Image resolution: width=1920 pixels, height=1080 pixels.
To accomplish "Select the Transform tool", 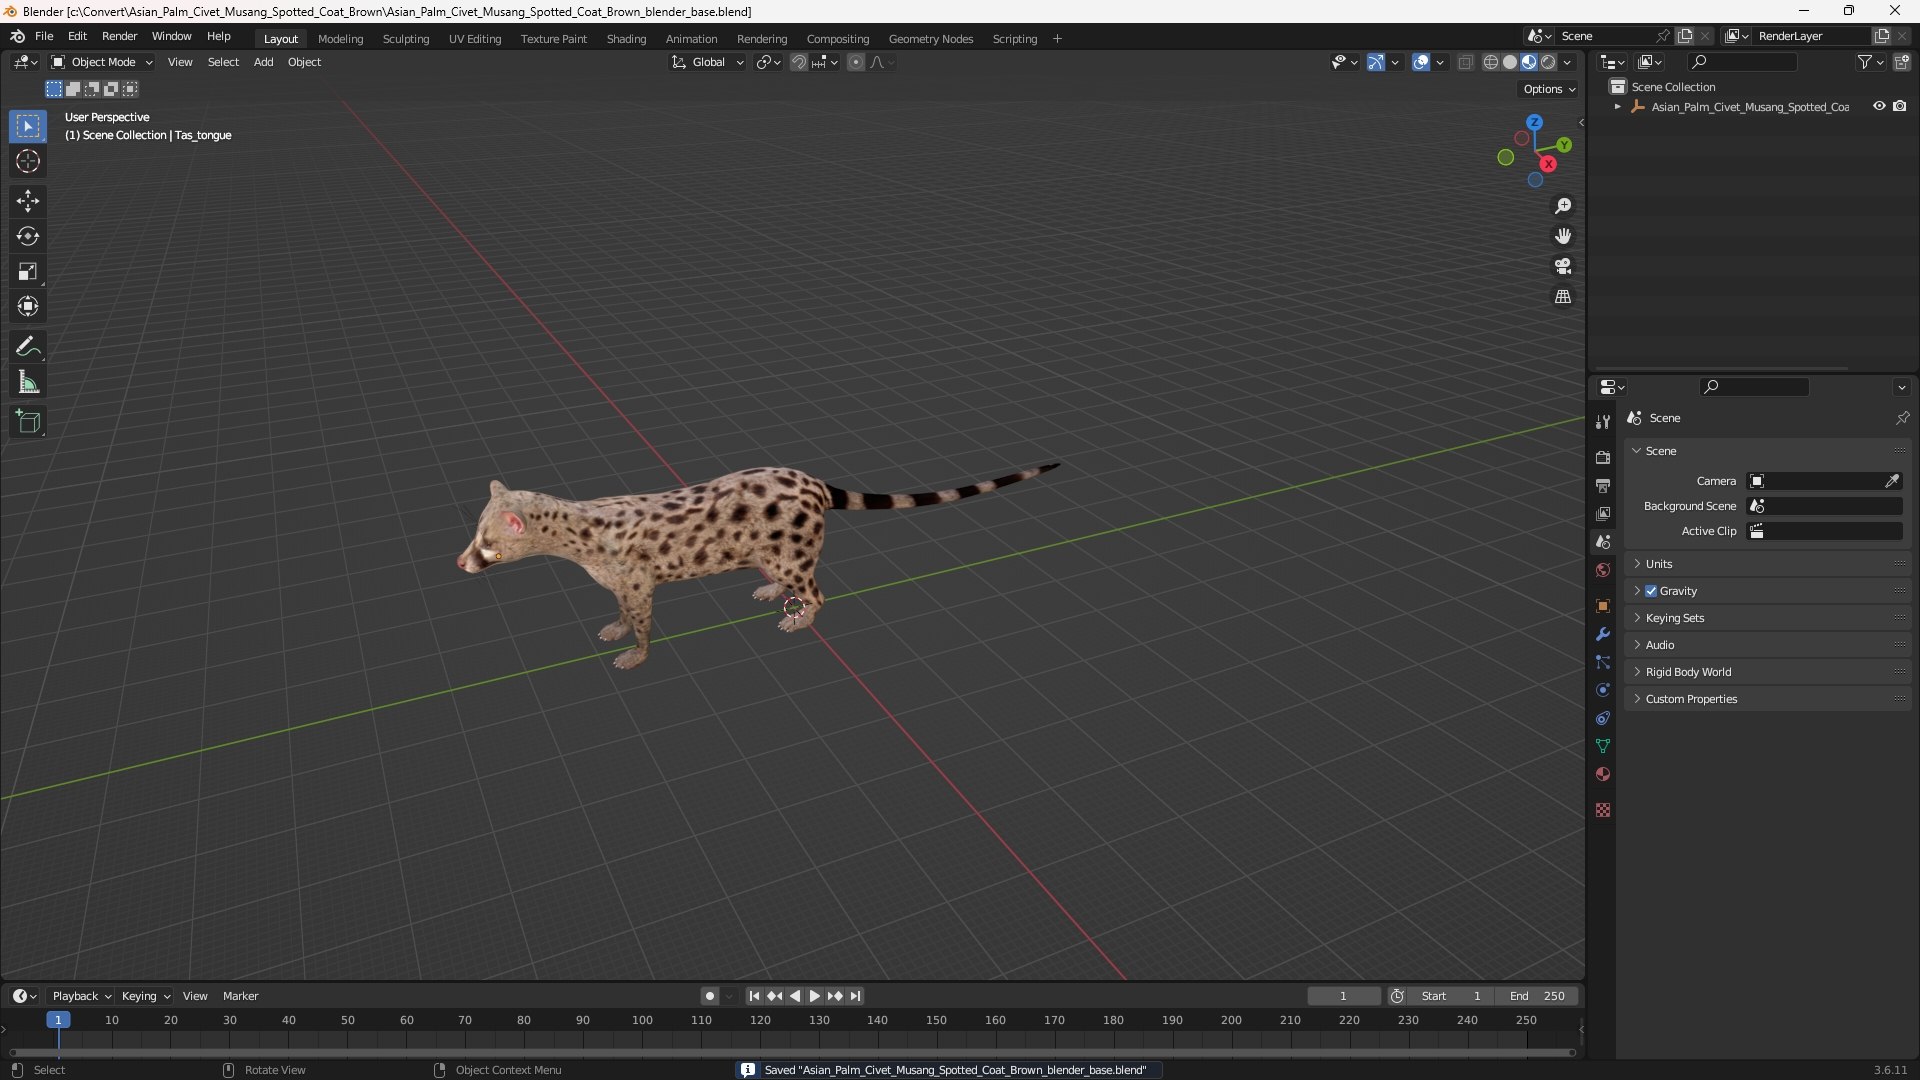I will click(x=28, y=306).
